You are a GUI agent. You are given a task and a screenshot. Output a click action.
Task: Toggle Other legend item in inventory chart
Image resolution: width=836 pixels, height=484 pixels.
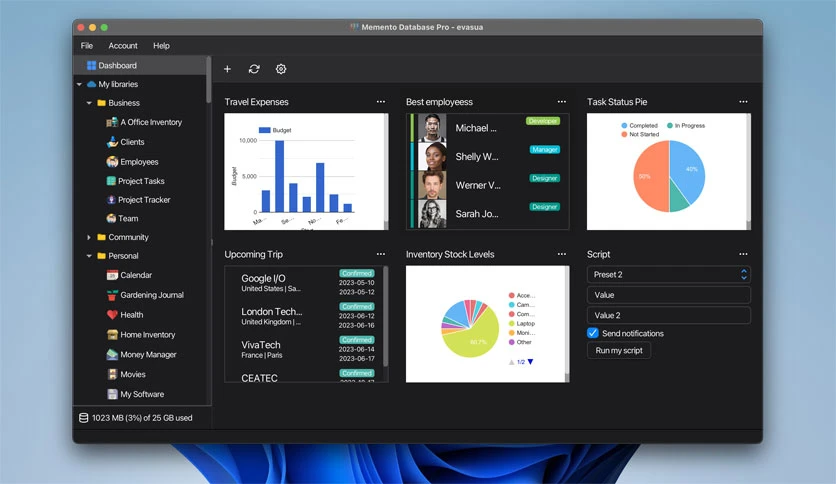tap(520, 342)
